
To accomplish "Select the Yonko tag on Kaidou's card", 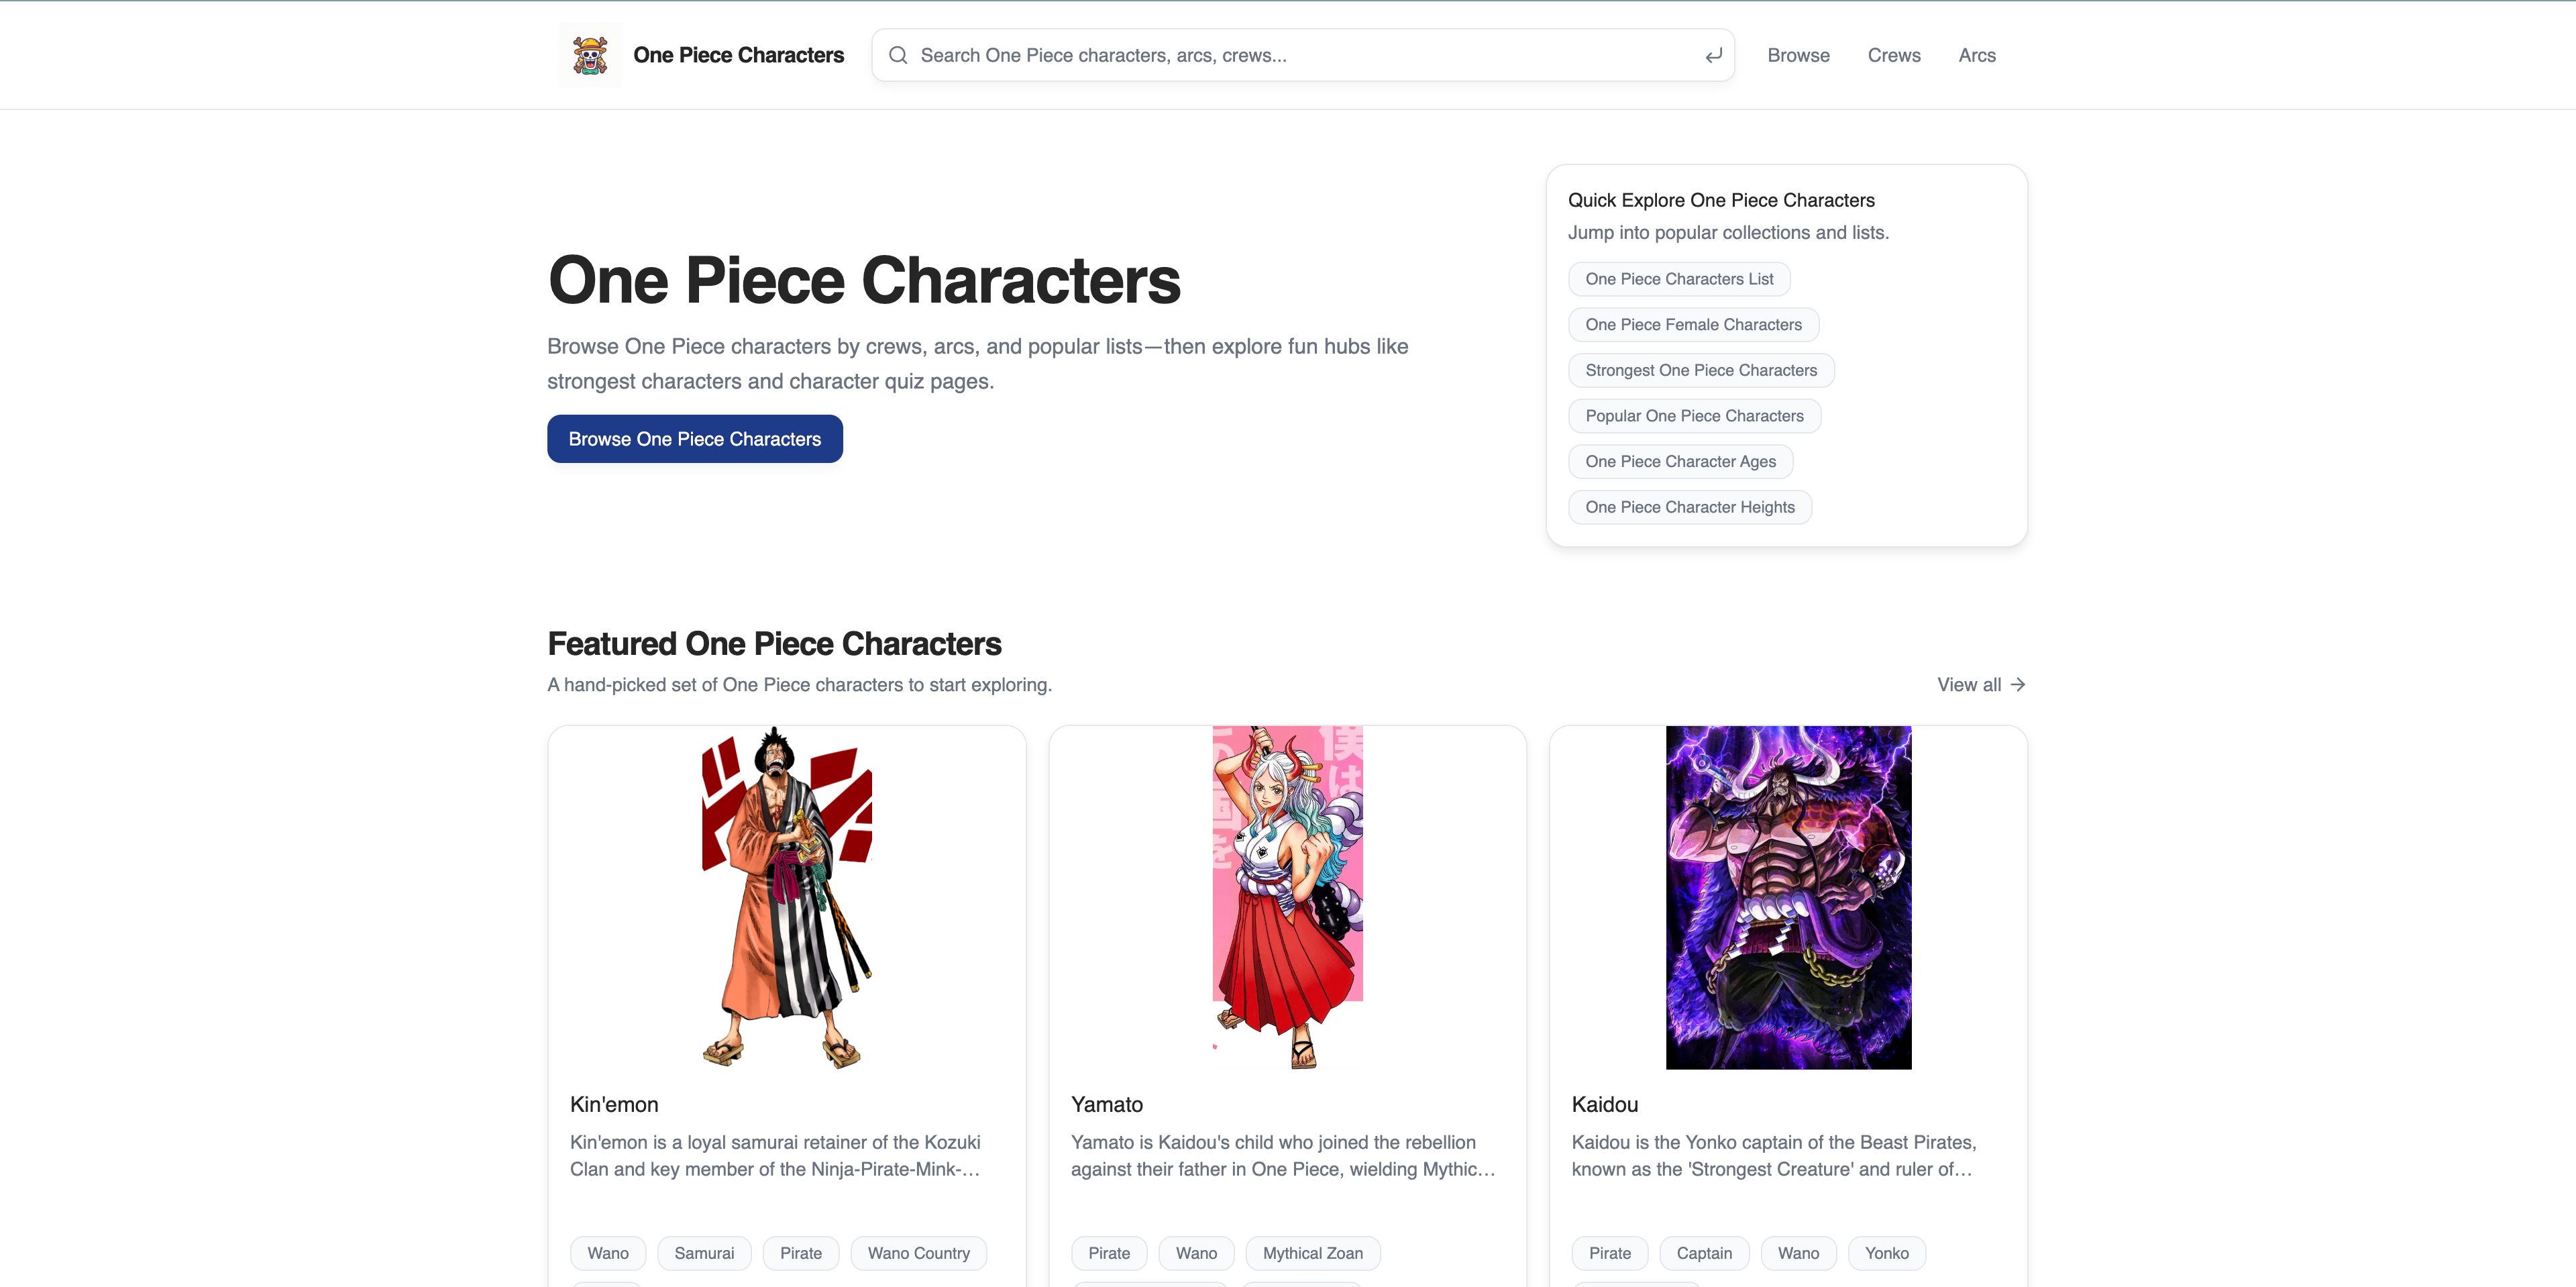I will tap(1886, 1253).
